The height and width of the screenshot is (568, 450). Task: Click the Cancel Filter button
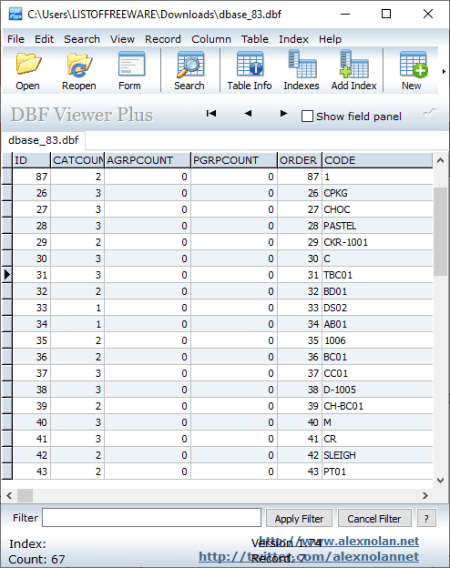click(374, 518)
